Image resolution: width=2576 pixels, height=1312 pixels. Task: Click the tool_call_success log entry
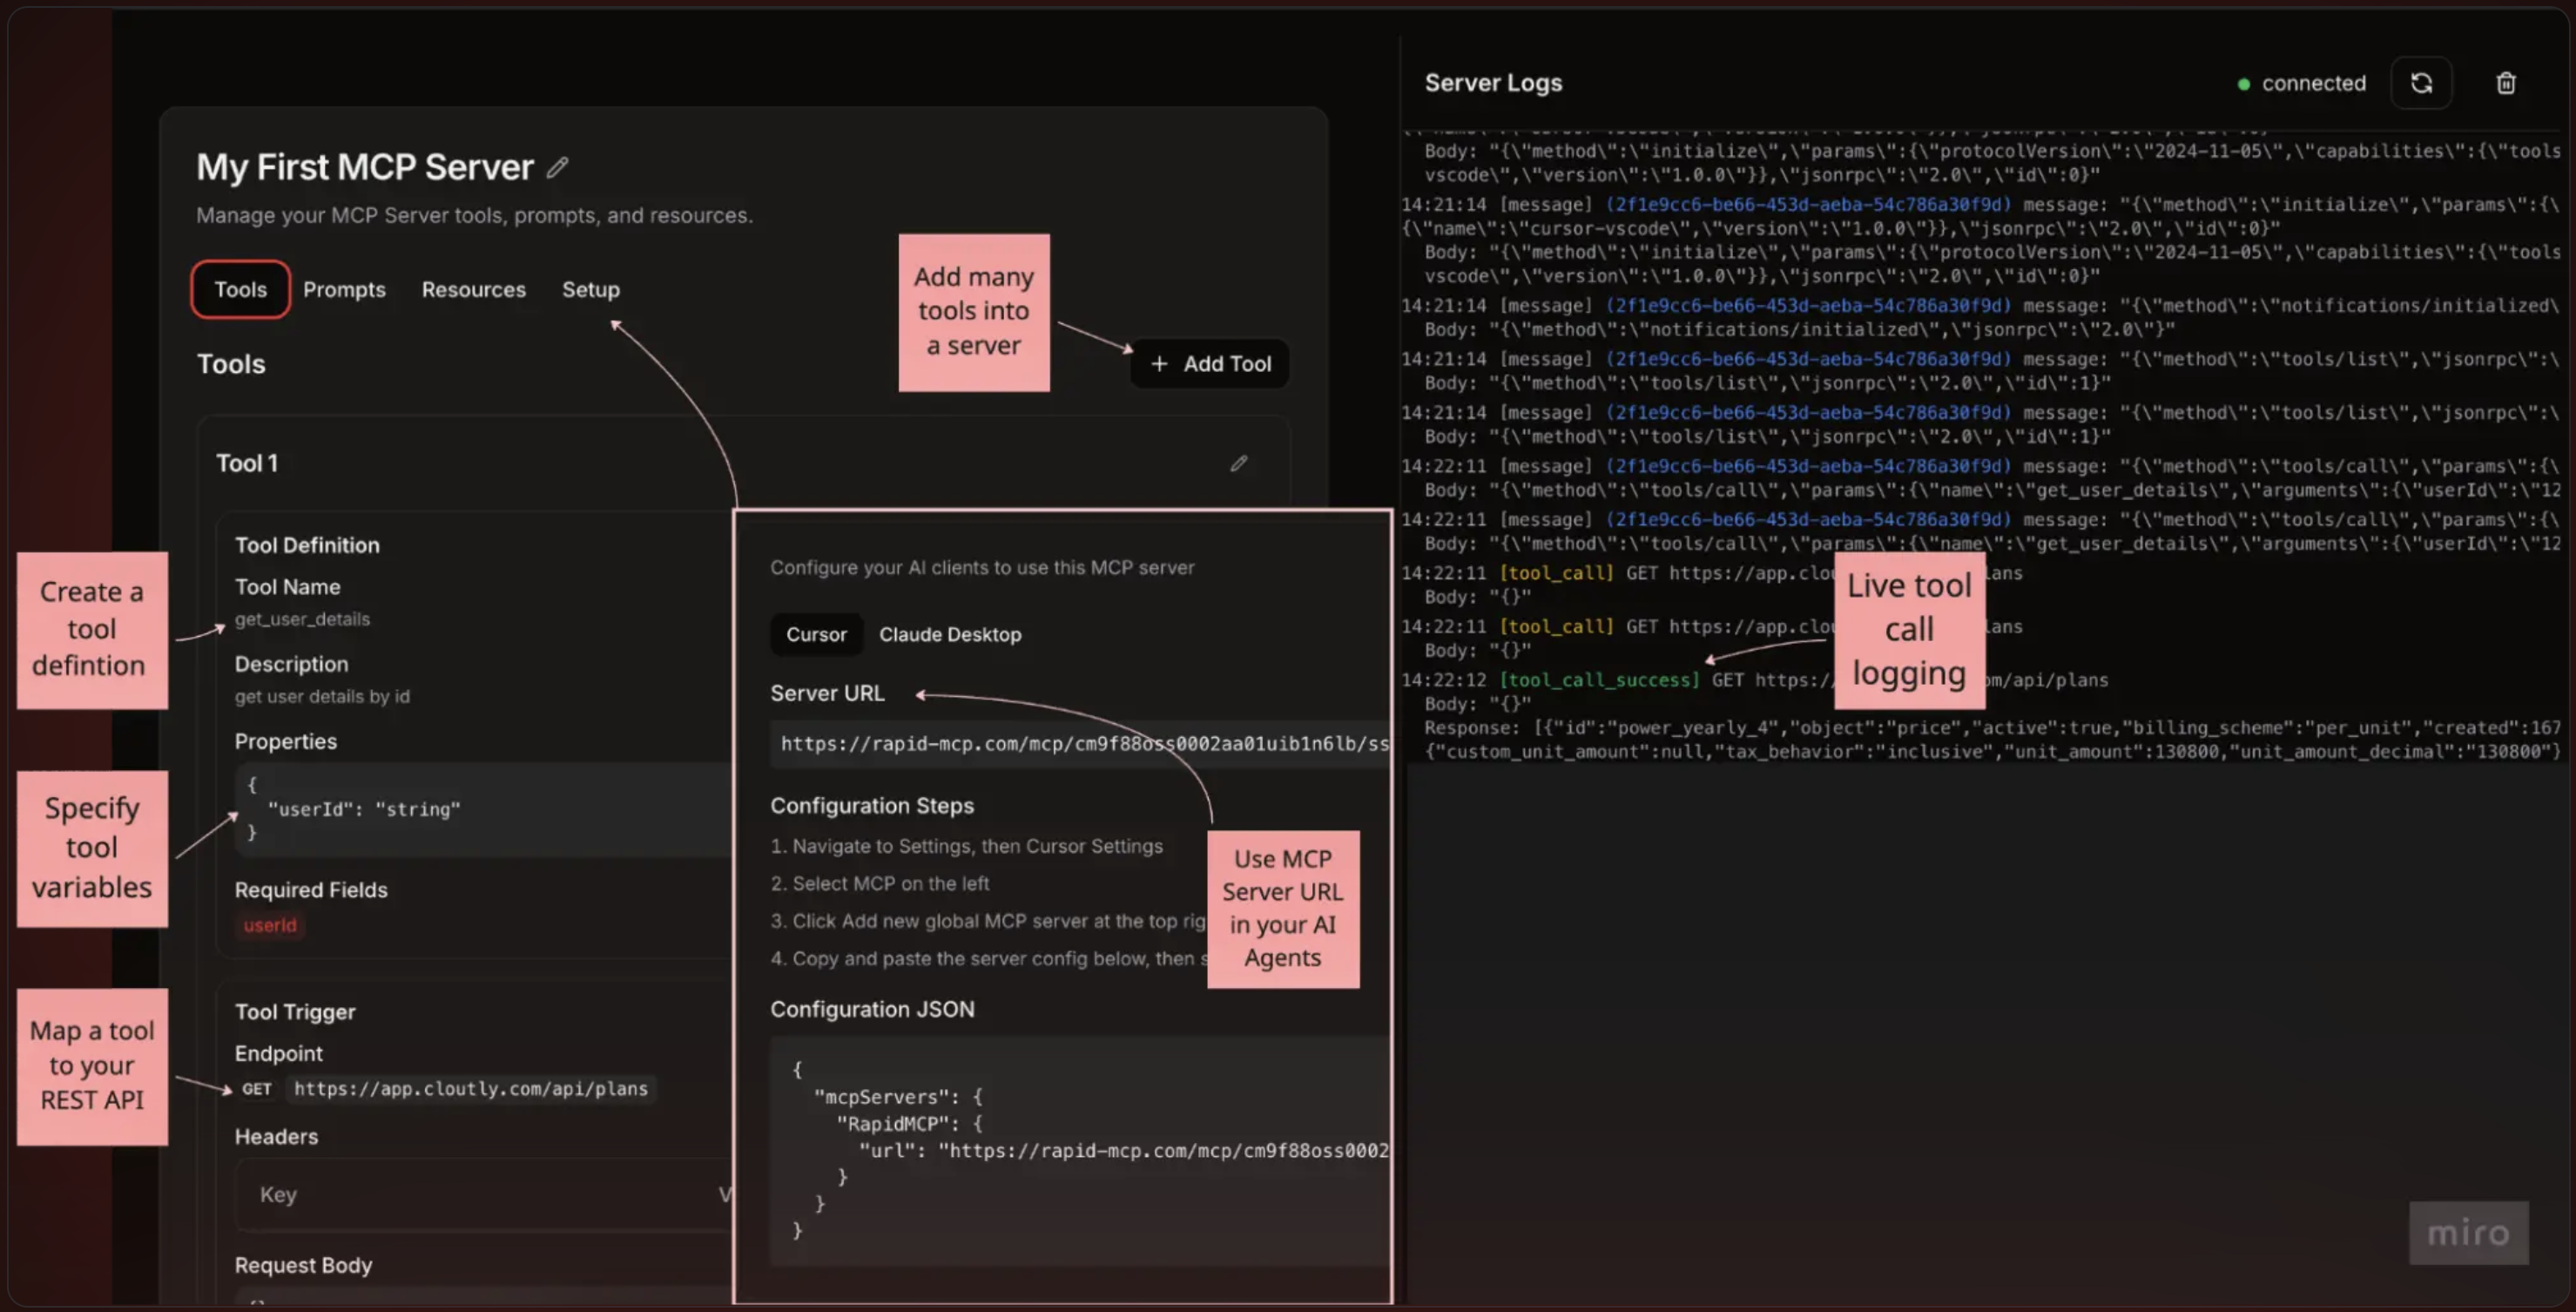tap(1599, 680)
